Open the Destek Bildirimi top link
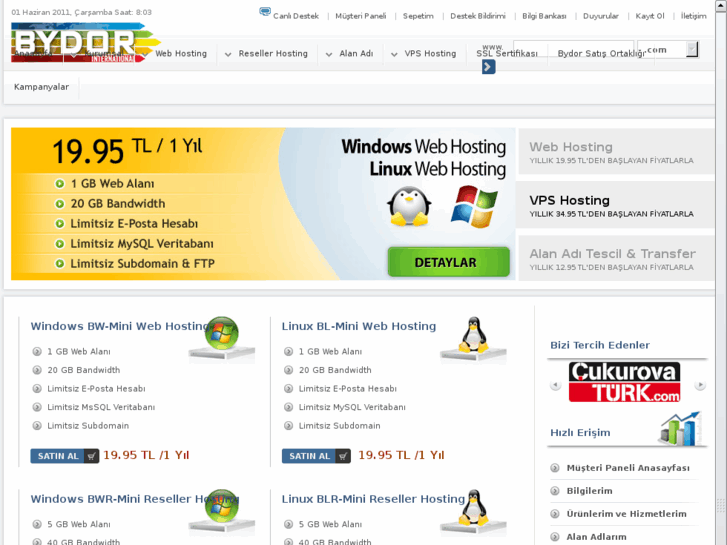This screenshot has width=727, height=545. (x=478, y=16)
